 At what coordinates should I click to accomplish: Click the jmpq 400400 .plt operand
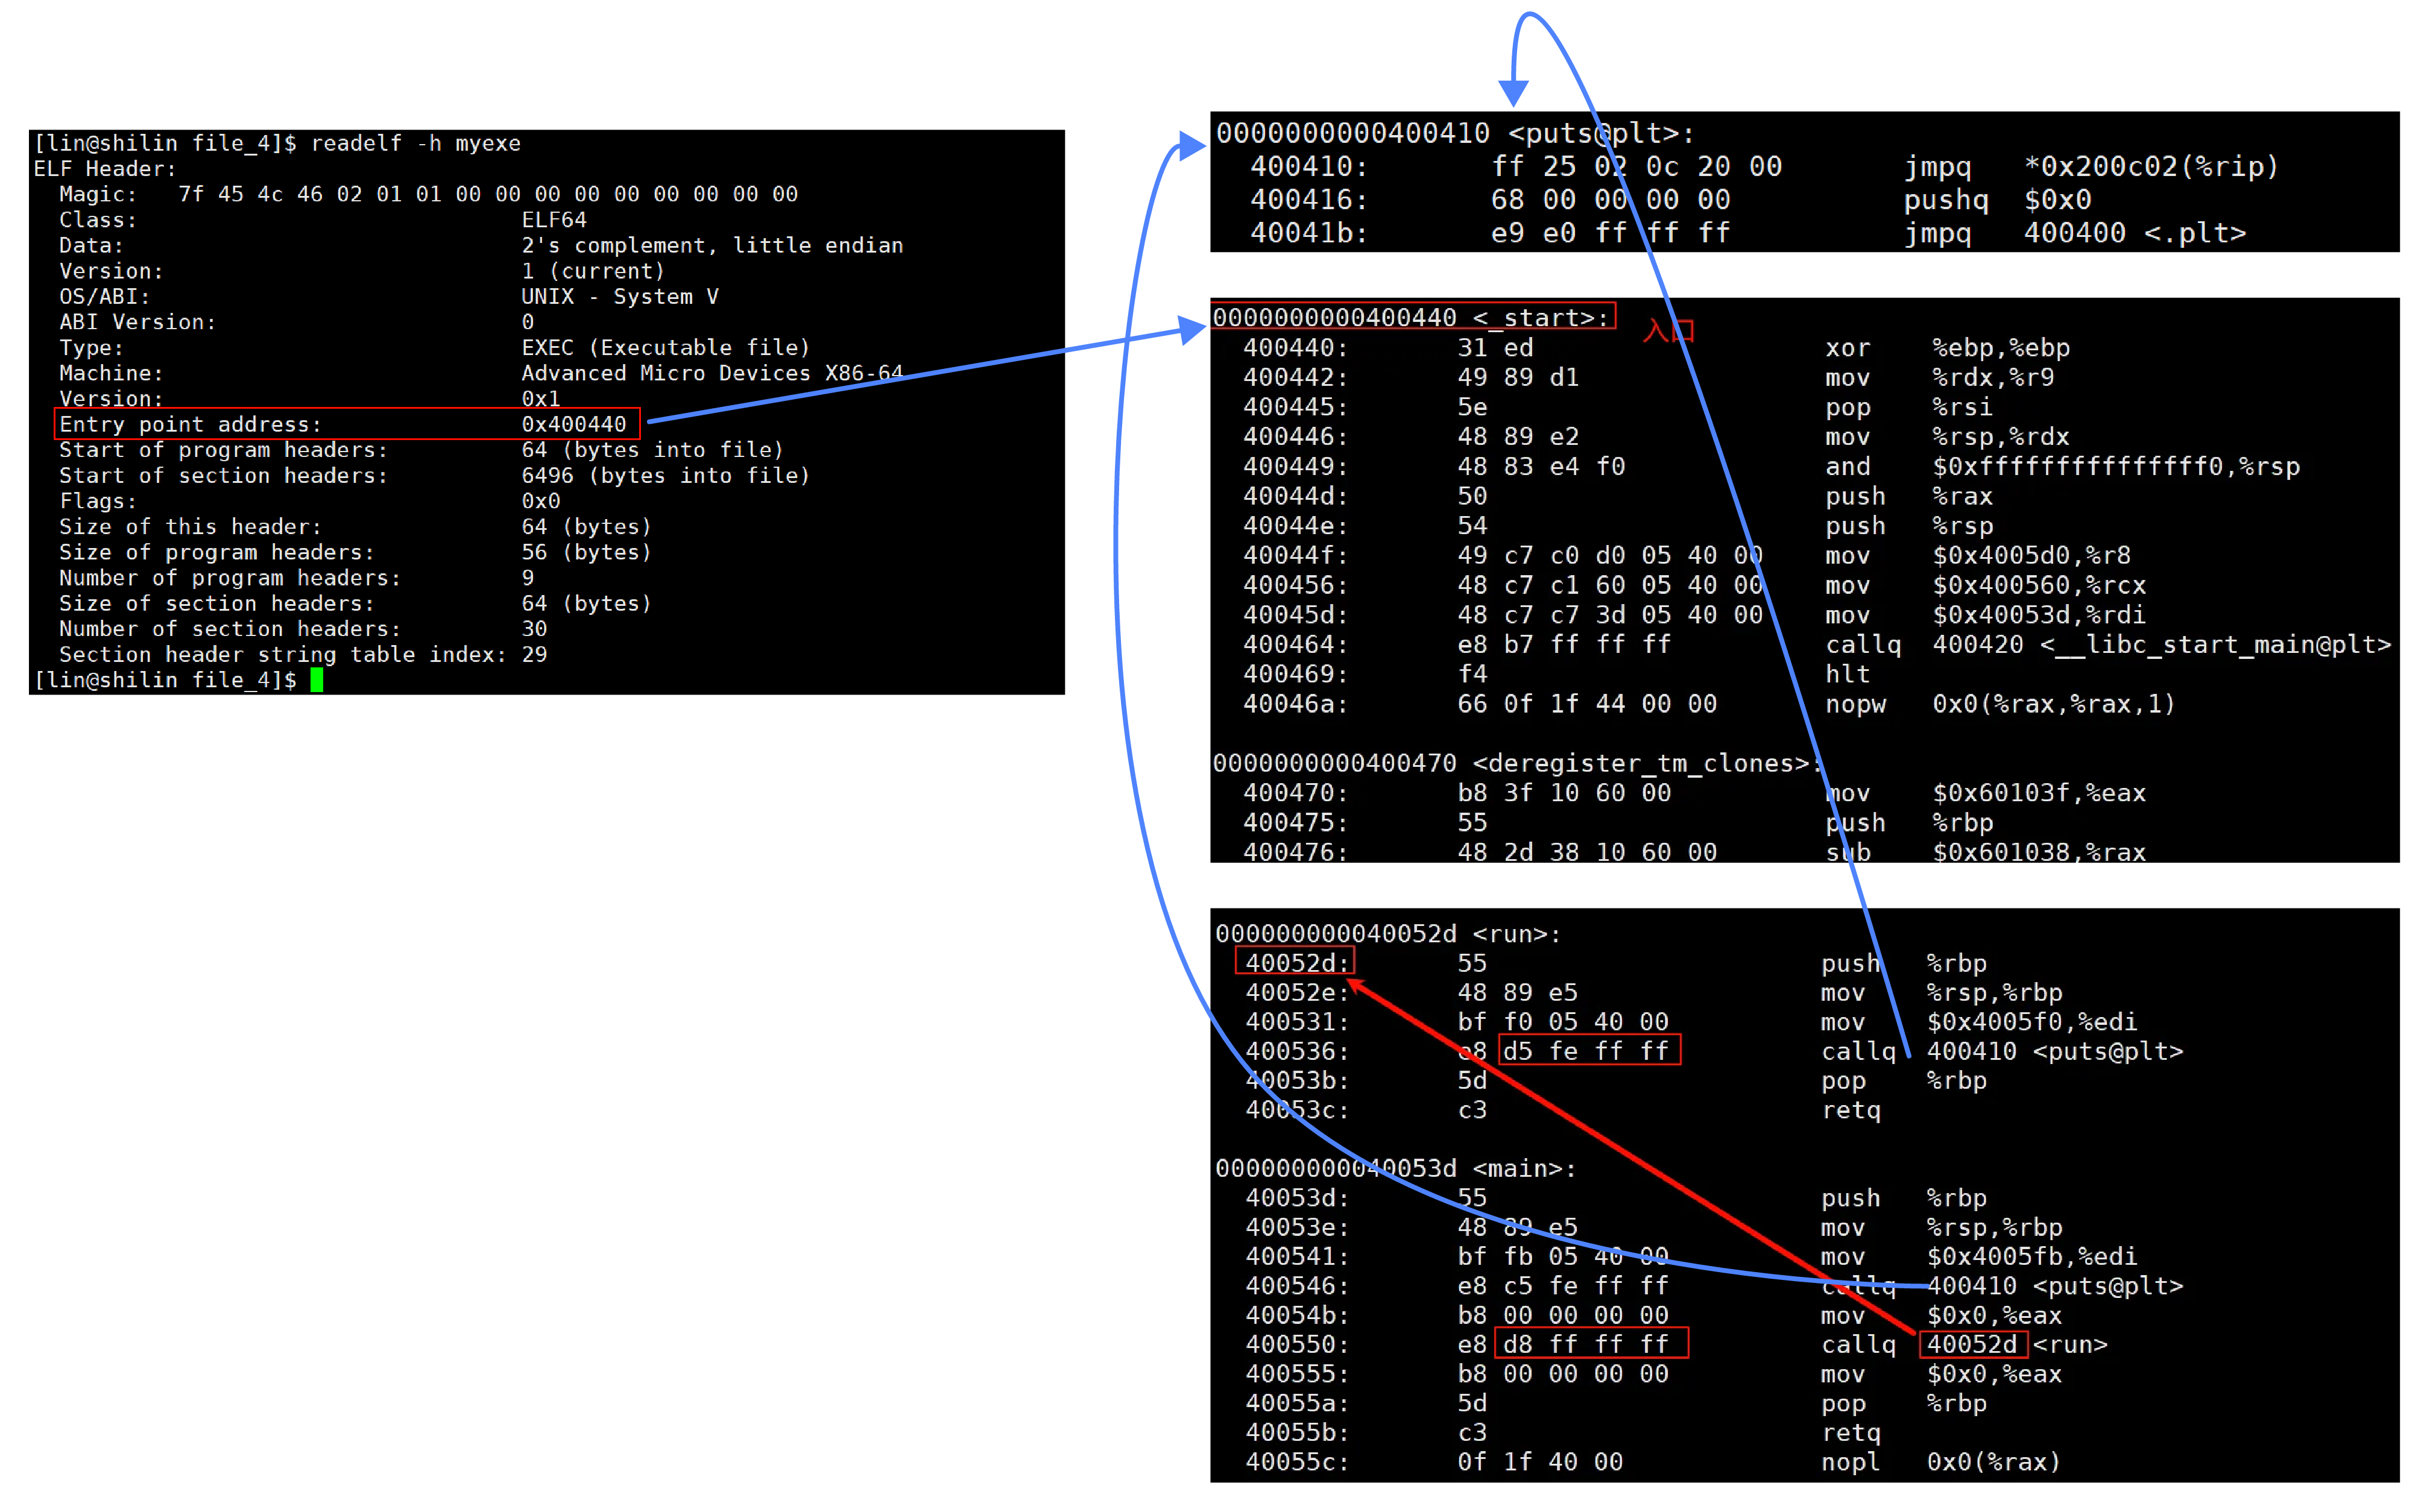pos(2134,233)
